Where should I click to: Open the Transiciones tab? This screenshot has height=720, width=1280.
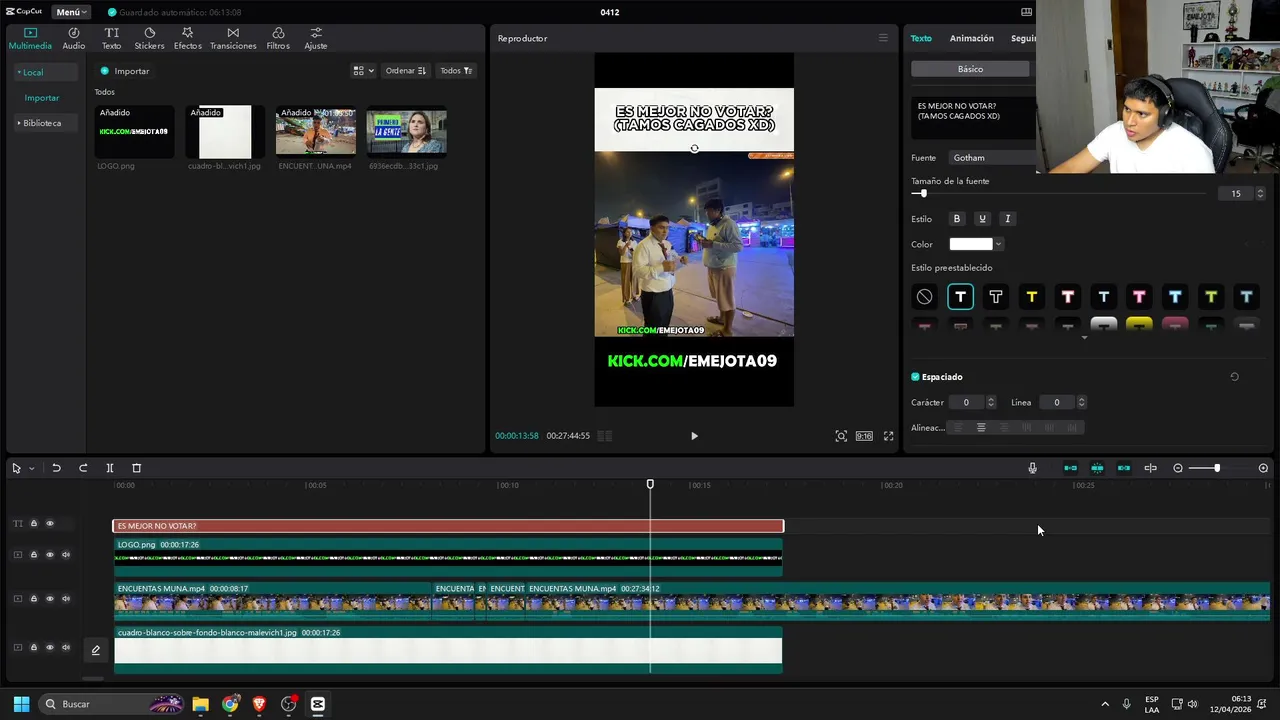point(233,38)
